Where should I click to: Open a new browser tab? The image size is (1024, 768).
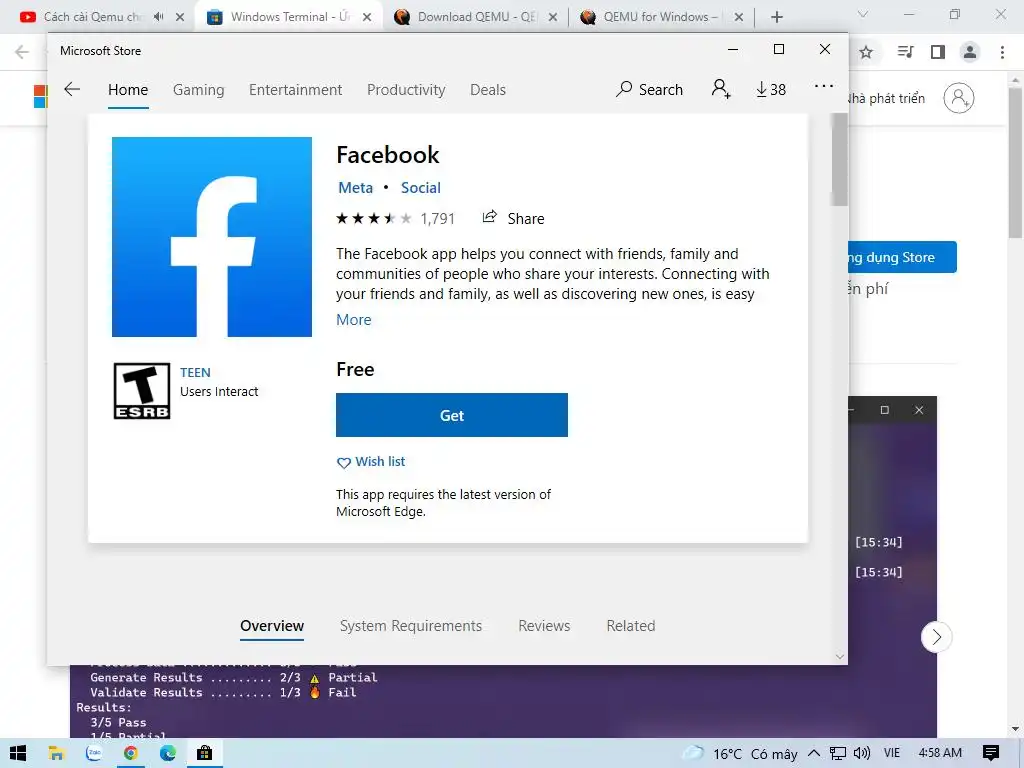tap(776, 17)
